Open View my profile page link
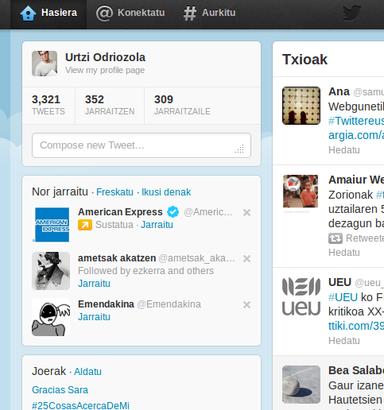The width and height of the screenshot is (384, 410). [105, 70]
